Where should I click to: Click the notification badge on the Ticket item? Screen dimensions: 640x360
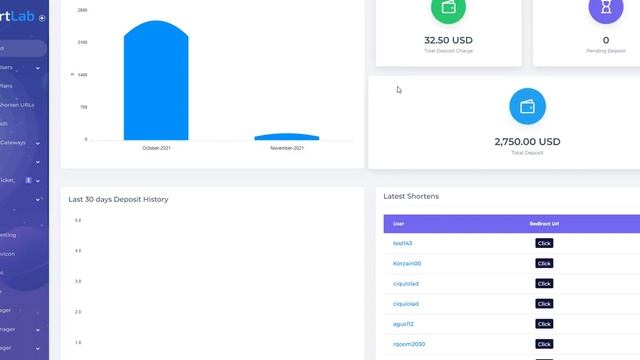(x=28, y=180)
